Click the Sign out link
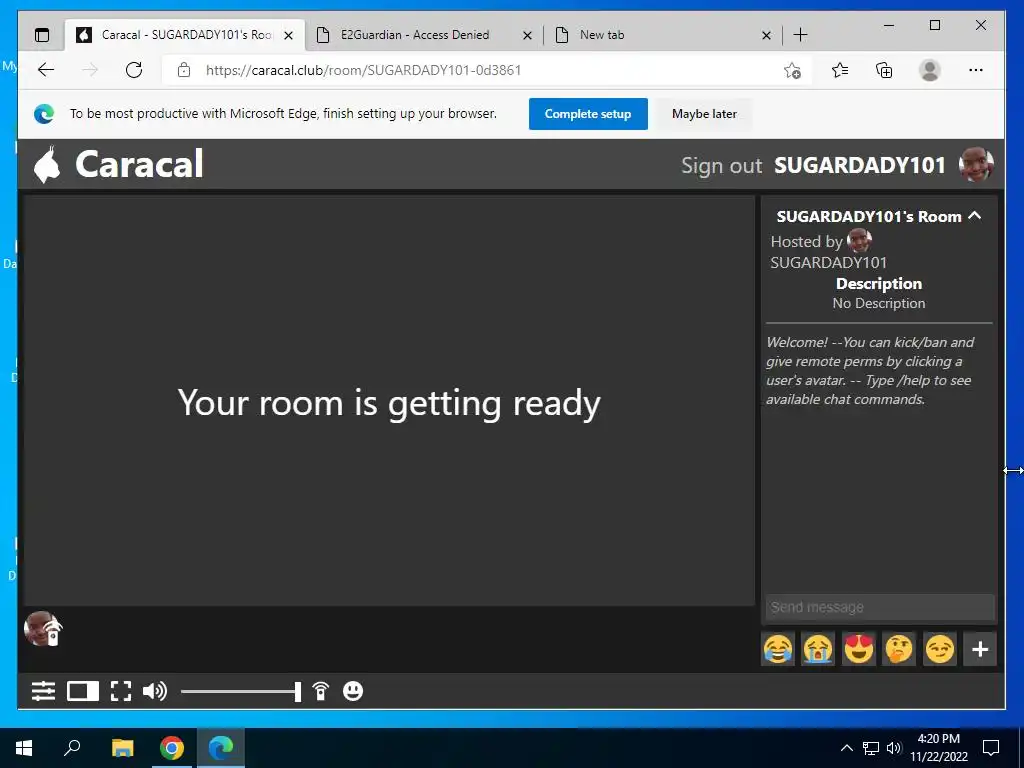This screenshot has width=1024, height=768. [722, 165]
